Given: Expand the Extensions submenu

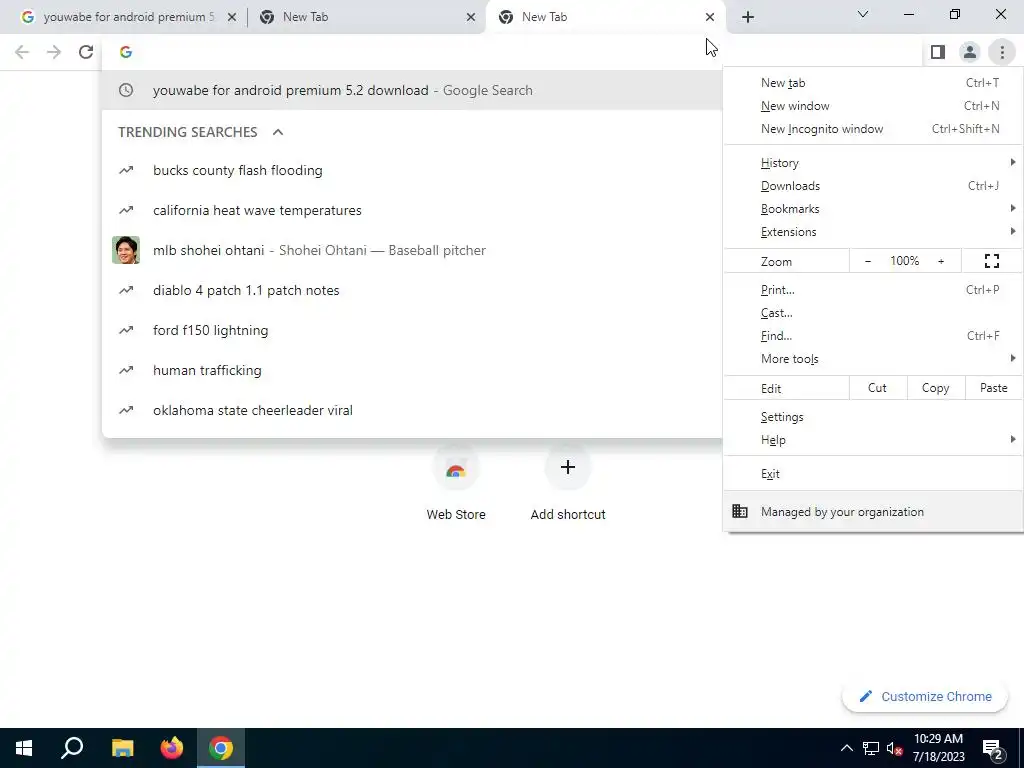Looking at the screenshot, I should [x=873, y=232].
